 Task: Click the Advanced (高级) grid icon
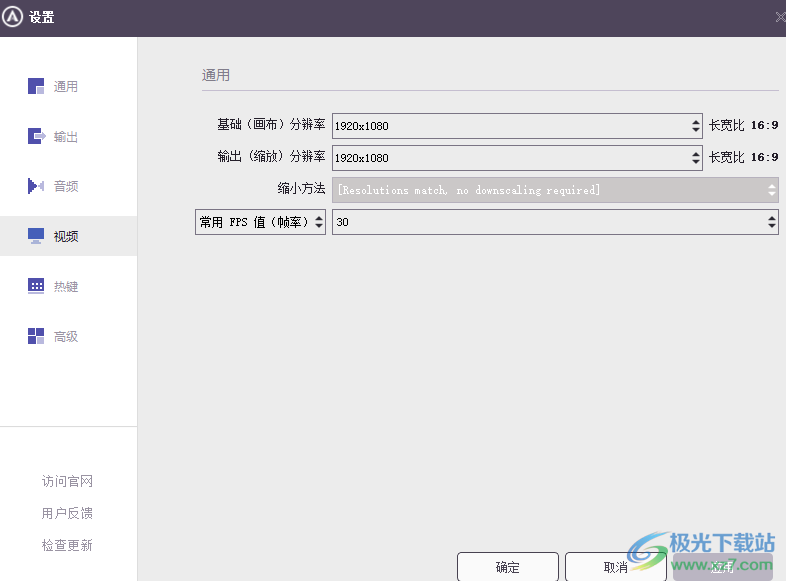(36, 336)
